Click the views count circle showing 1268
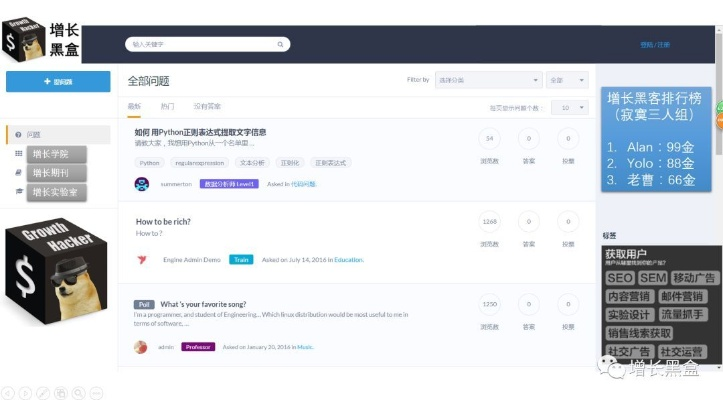The width and height of the screenshot is (723, 400). coord(489,223)
